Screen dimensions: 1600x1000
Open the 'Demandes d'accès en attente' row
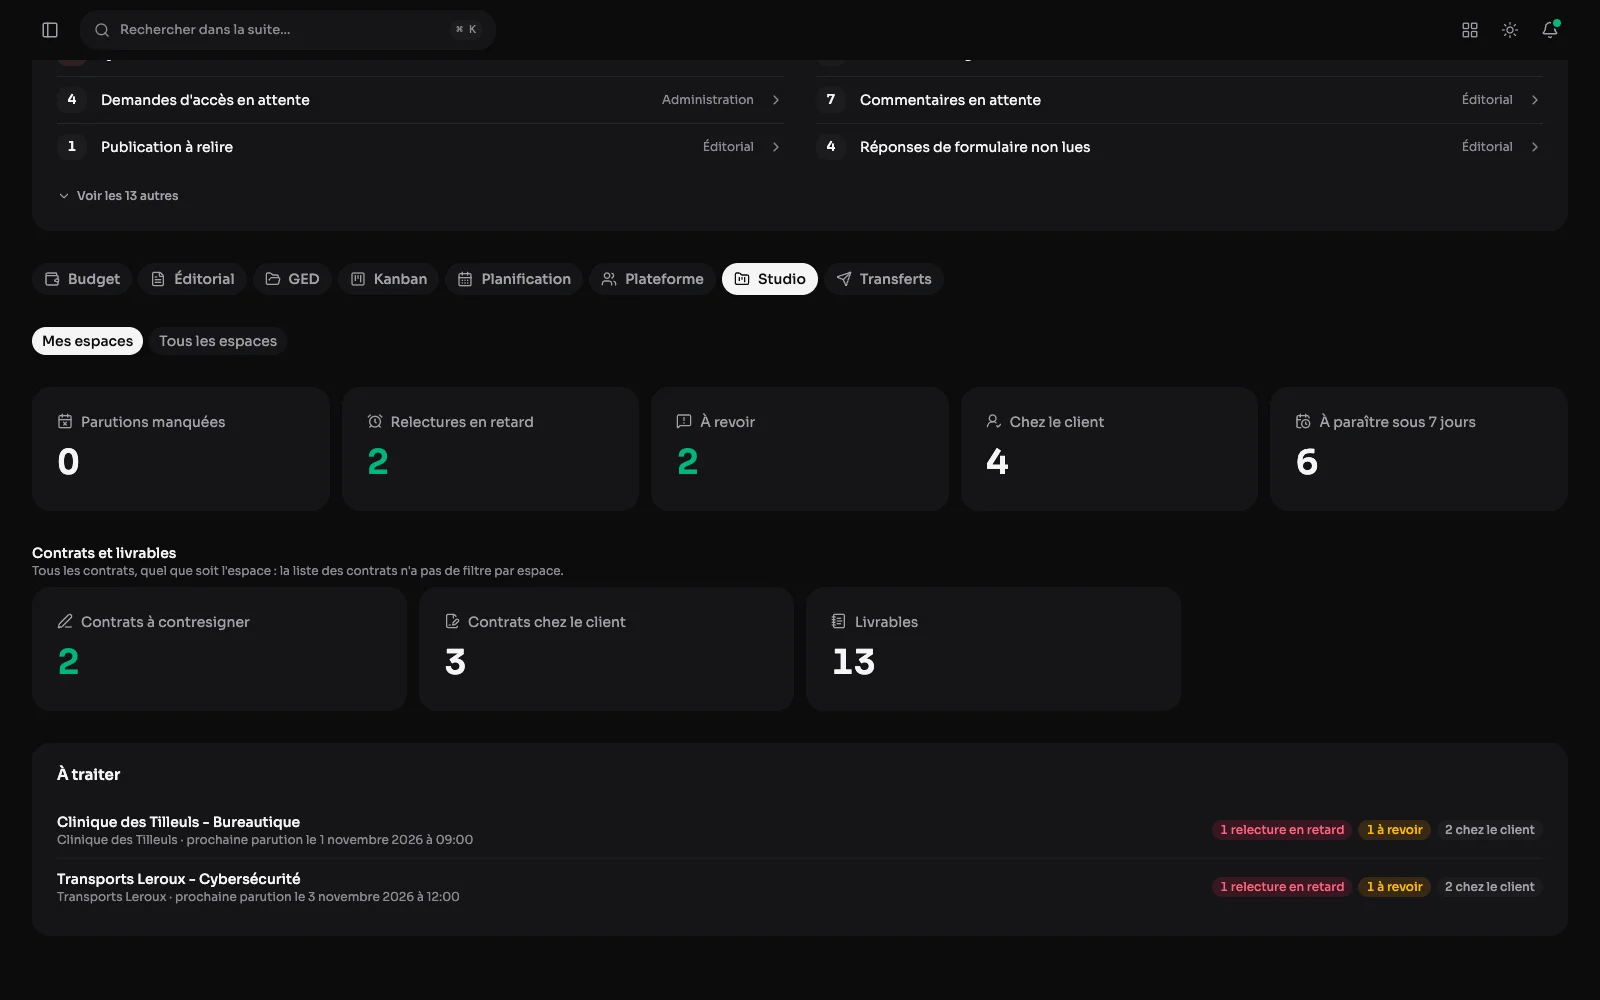tap(420, 100)
